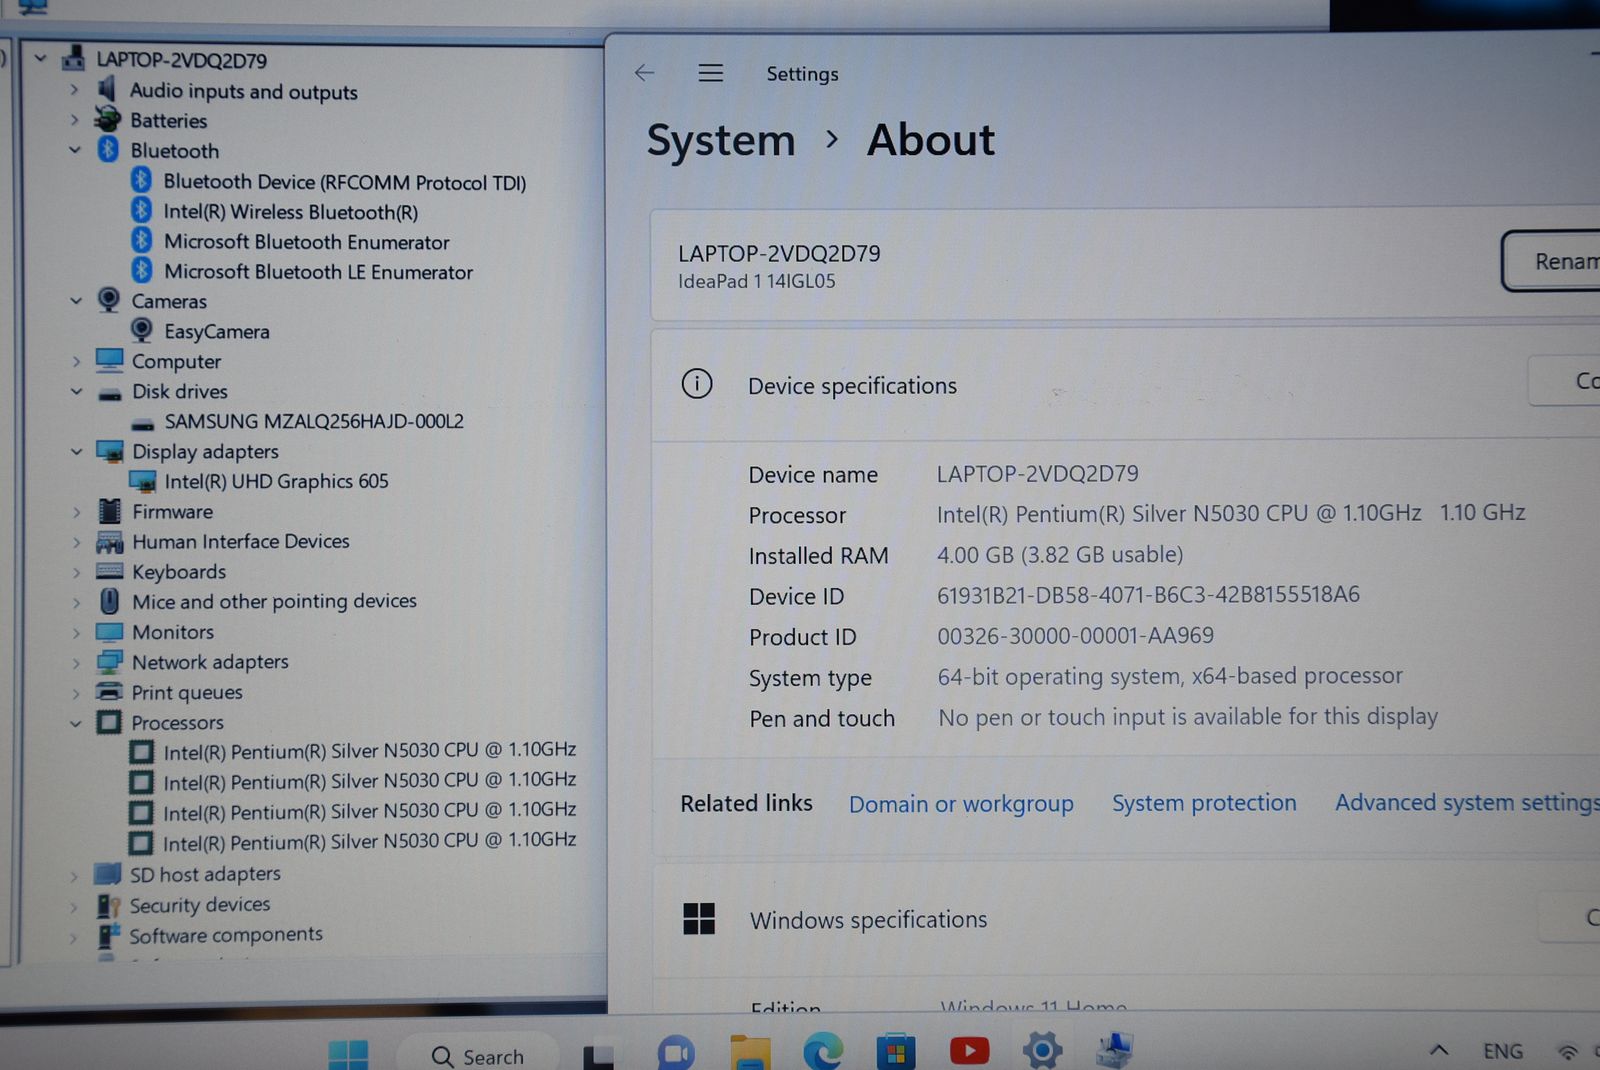Click System in the breadcrumb
This screenshot has height=1070, width=1600.
click(x=721, y=141)
